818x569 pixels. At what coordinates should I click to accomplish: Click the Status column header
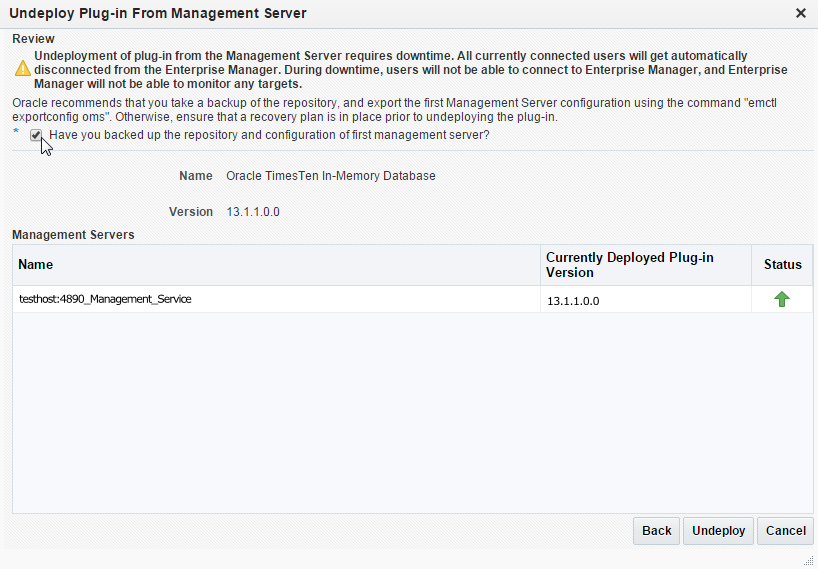(x=782, y=265)
